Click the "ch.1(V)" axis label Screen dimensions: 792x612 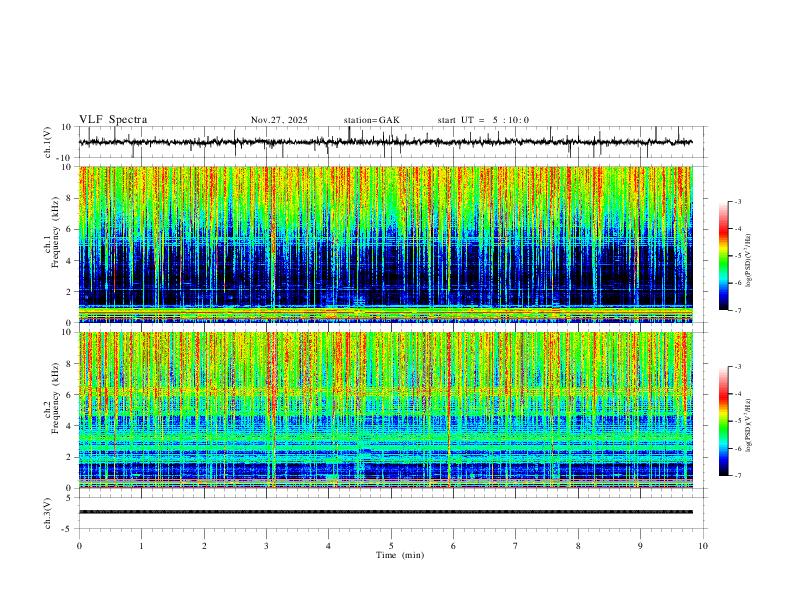[48, 142]
